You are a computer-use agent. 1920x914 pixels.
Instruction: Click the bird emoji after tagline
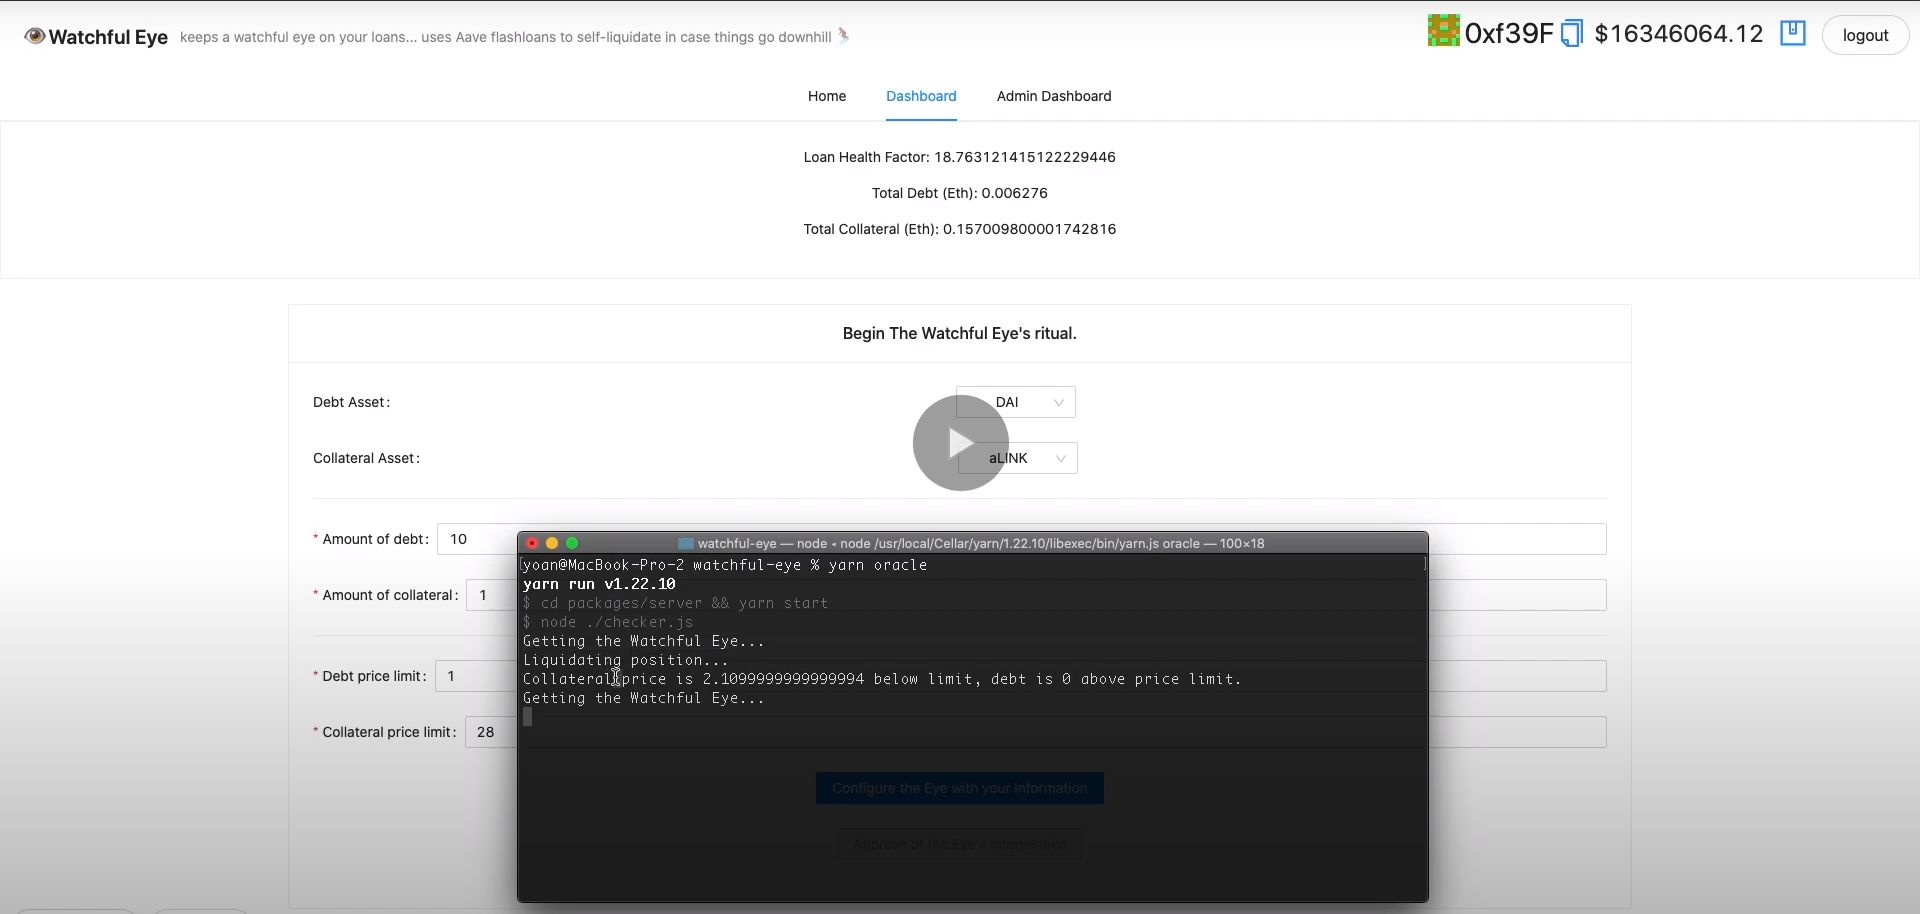coord(844,36)
